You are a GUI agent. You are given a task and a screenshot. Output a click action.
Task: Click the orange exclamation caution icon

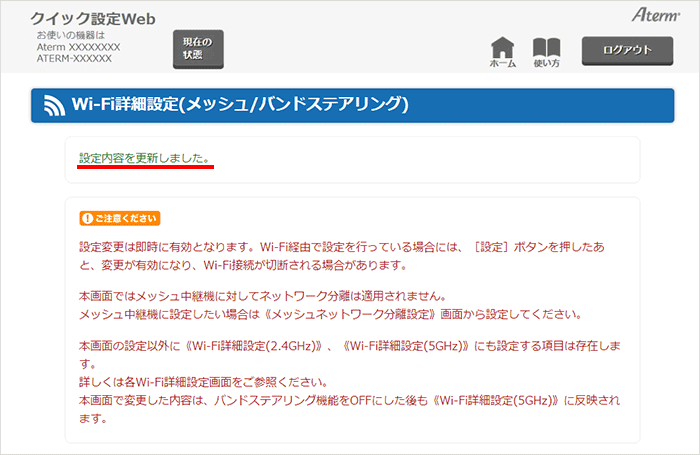(x=87, y=218)
